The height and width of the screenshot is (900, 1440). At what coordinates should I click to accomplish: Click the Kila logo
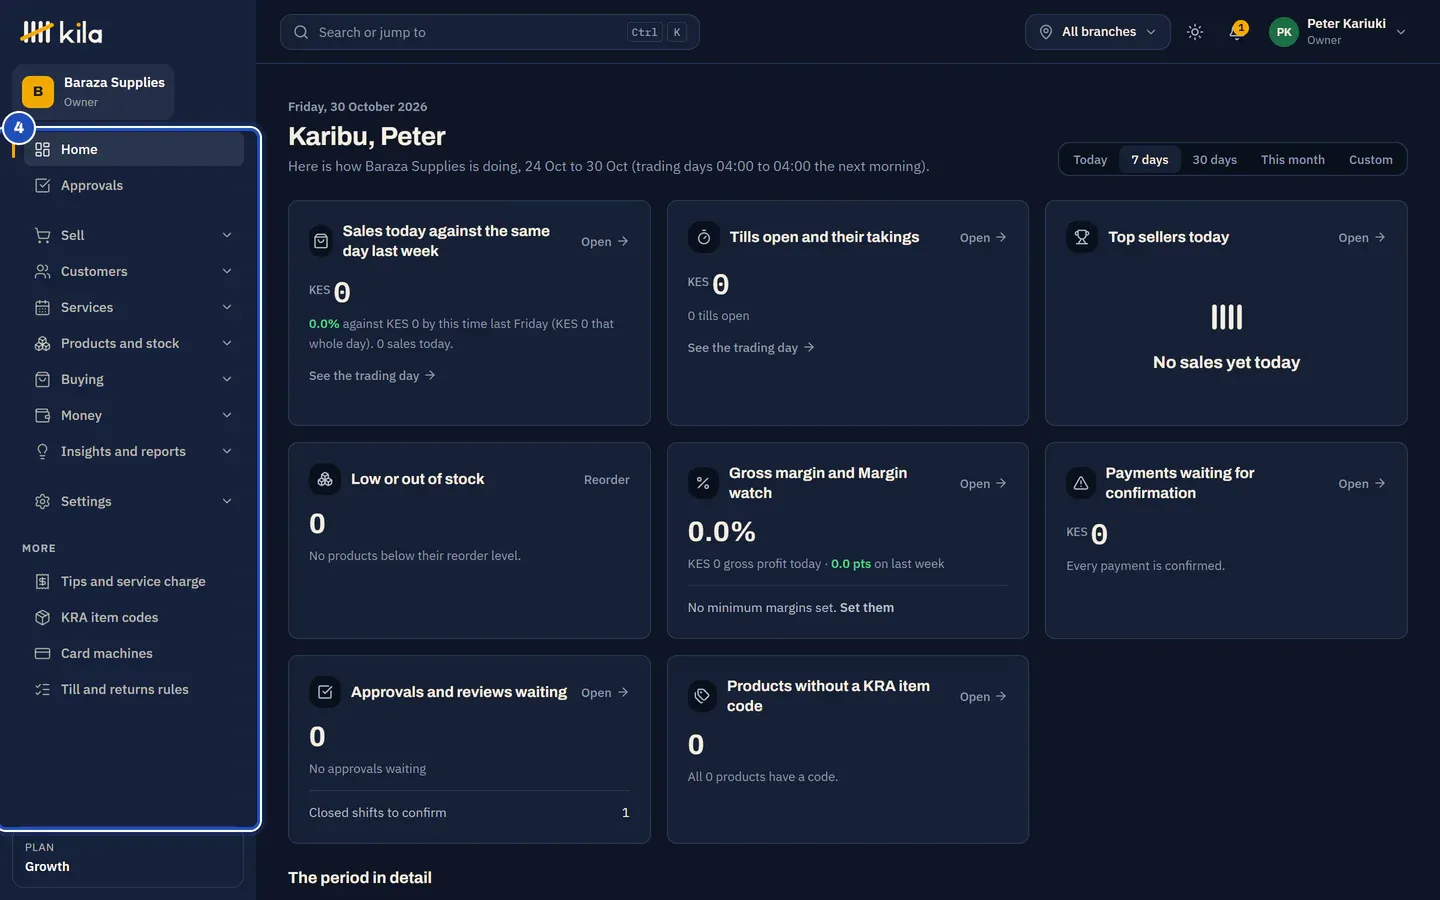[x=61, y=32]
